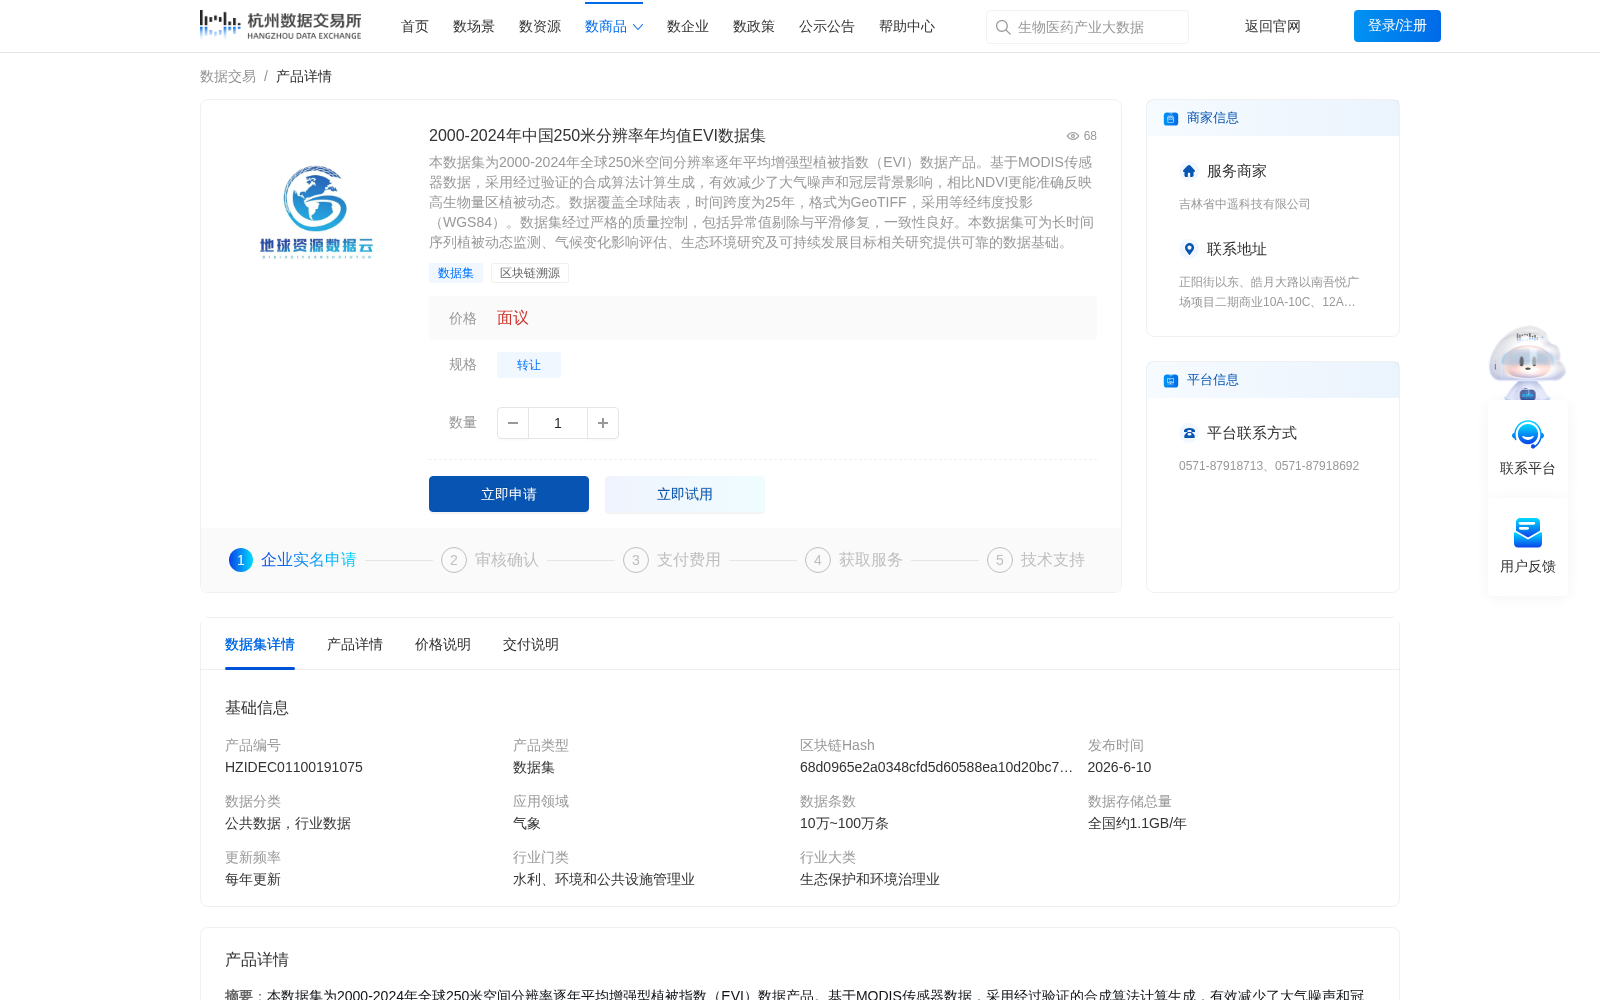Click the search magnifier icon
Image resolution: width=1600 pixels, height=1000 pixels.
pyautogui.click(x=1003, y=27)
